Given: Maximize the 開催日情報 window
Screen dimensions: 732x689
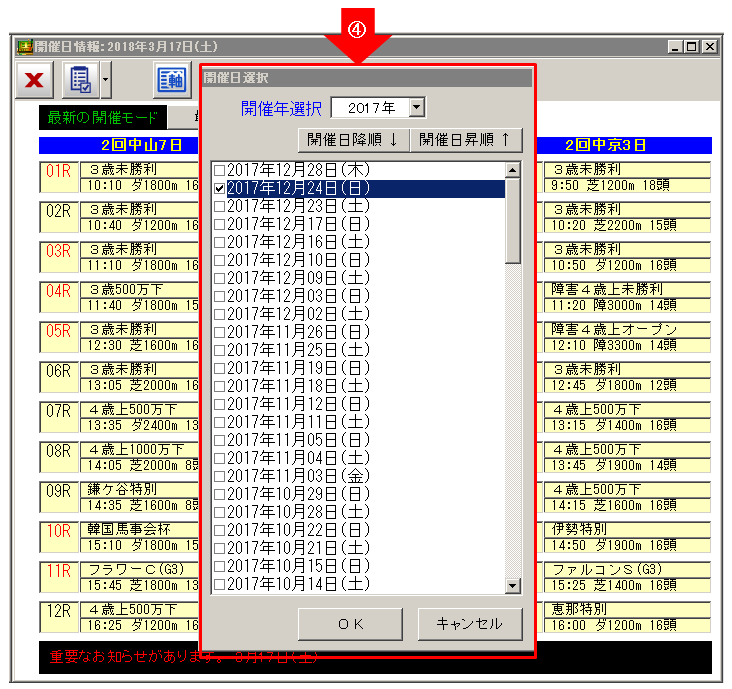Looking at the screenshot, I should tap(691, 47).
